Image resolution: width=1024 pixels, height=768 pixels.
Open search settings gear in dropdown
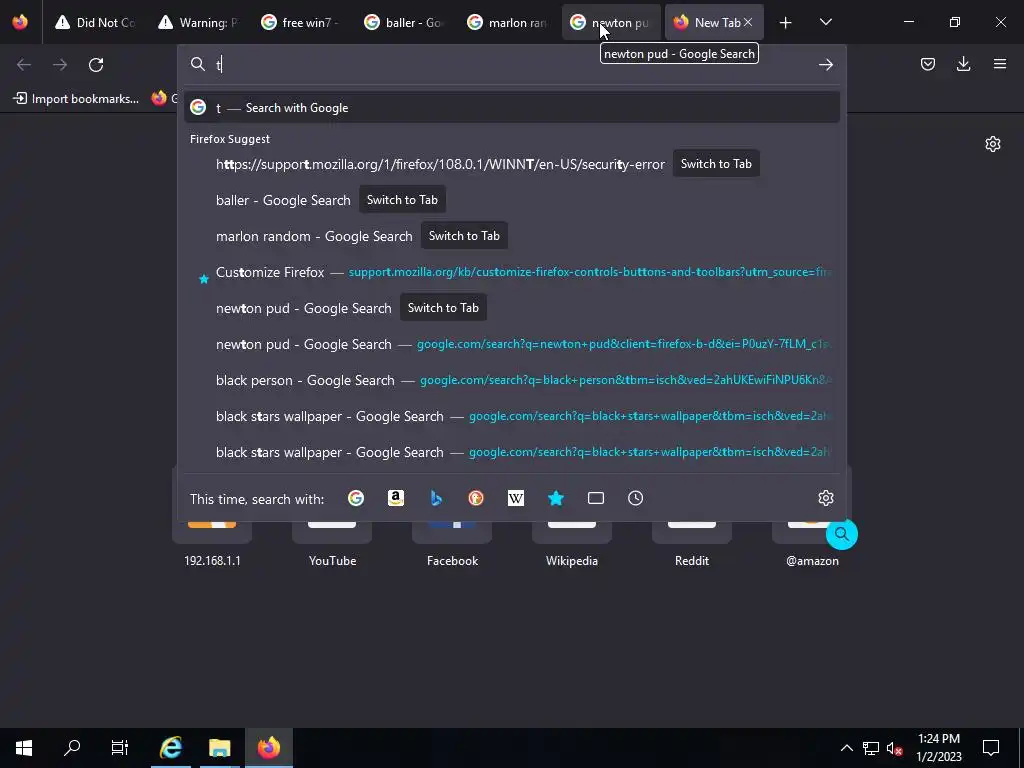tap(825, 498)
